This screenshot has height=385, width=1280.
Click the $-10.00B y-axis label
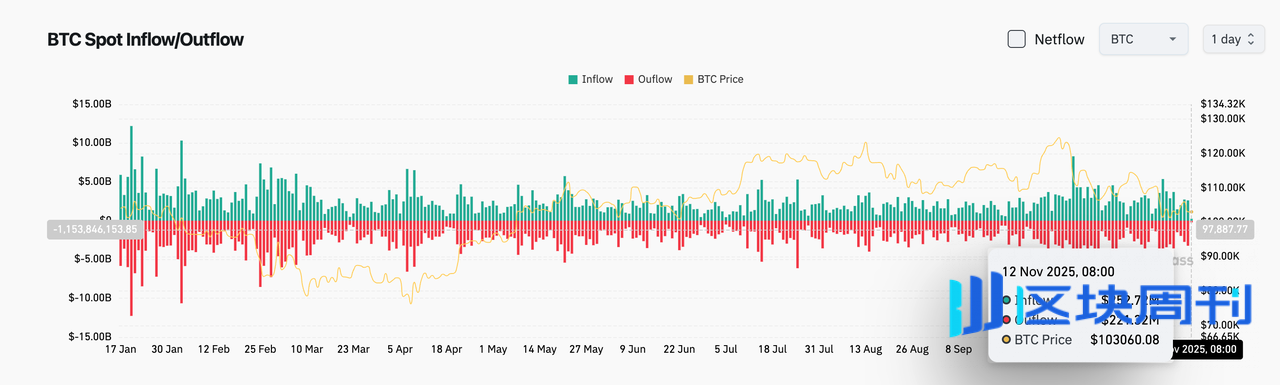[90, 297]
